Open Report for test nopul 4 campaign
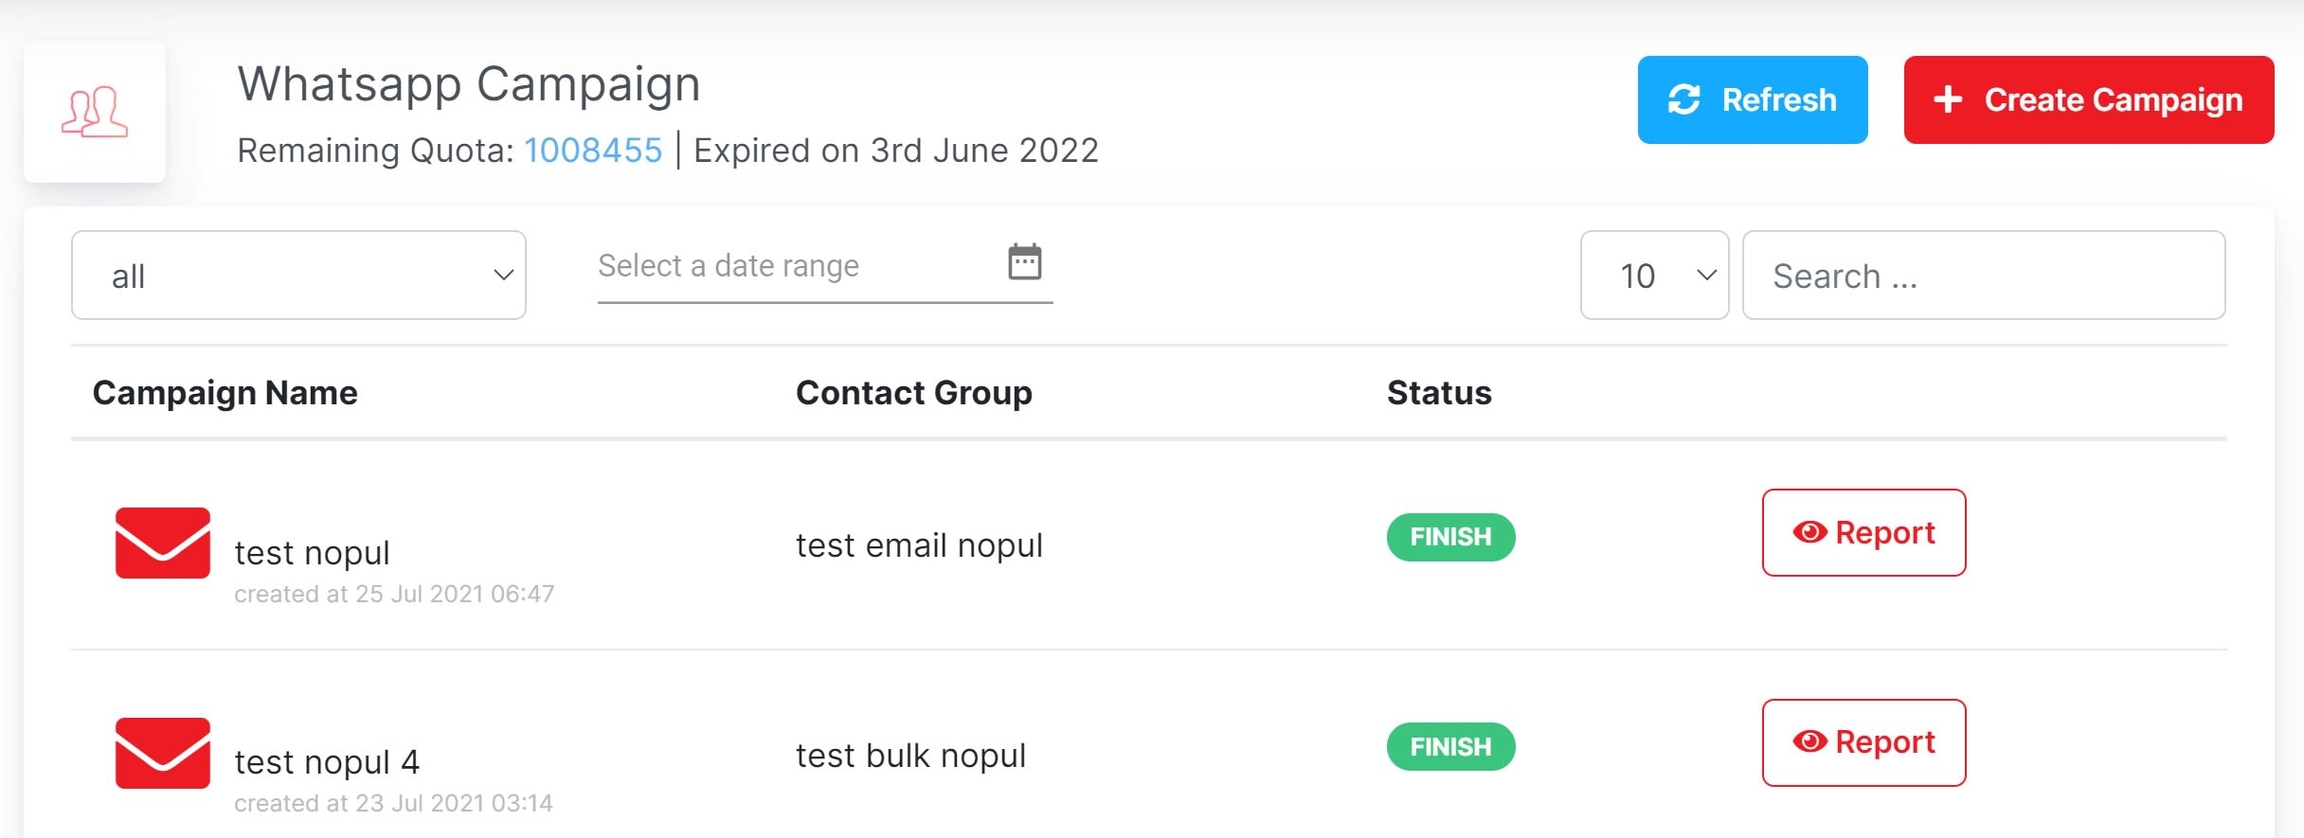The image size is (2304, 838). tap(1864, 743)
